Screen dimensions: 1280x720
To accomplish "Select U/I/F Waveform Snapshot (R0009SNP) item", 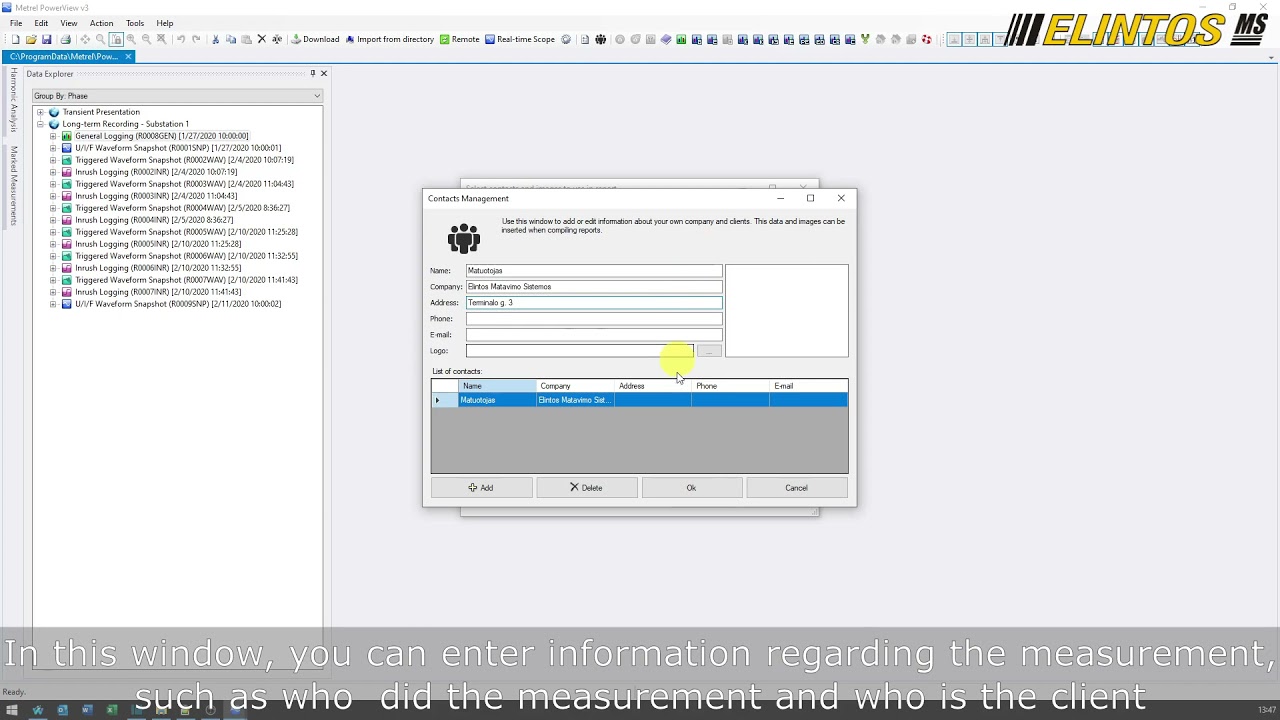I will 178,304.
